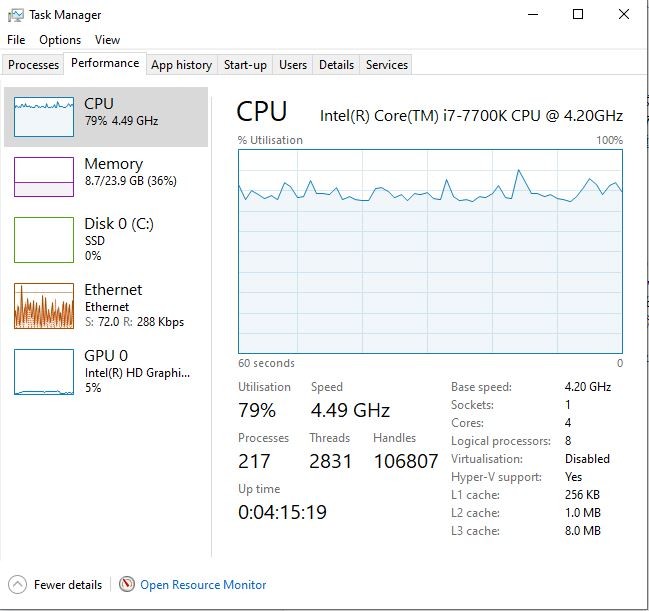Switch to the App history tab

tap(181, 65)
